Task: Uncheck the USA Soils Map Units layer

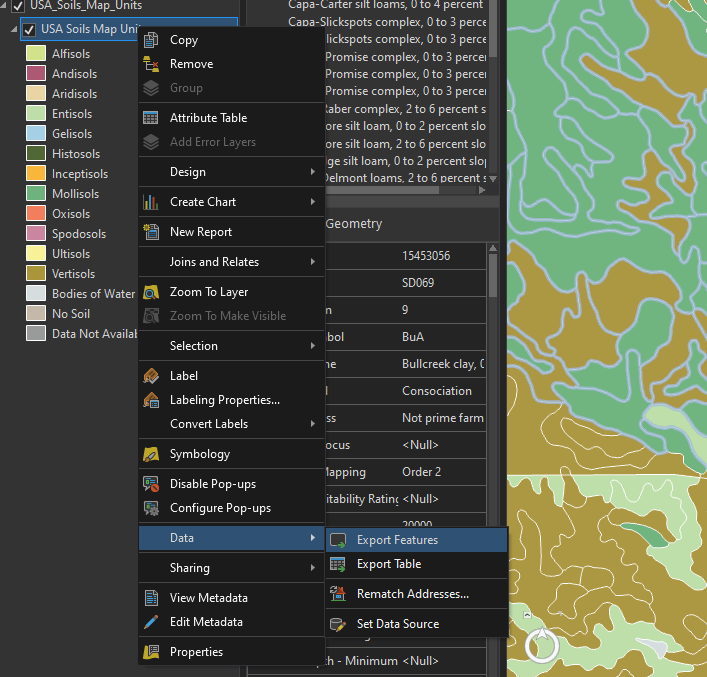Action: click(29, 29)
